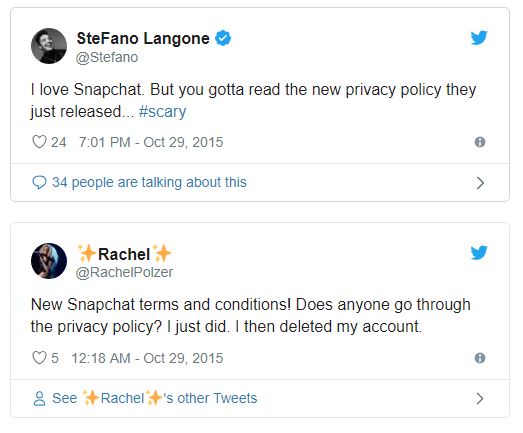Open the @Stefano handle
Image resolution: width=523 pixels, height=433 pixels.
click(x=107, y=57)
